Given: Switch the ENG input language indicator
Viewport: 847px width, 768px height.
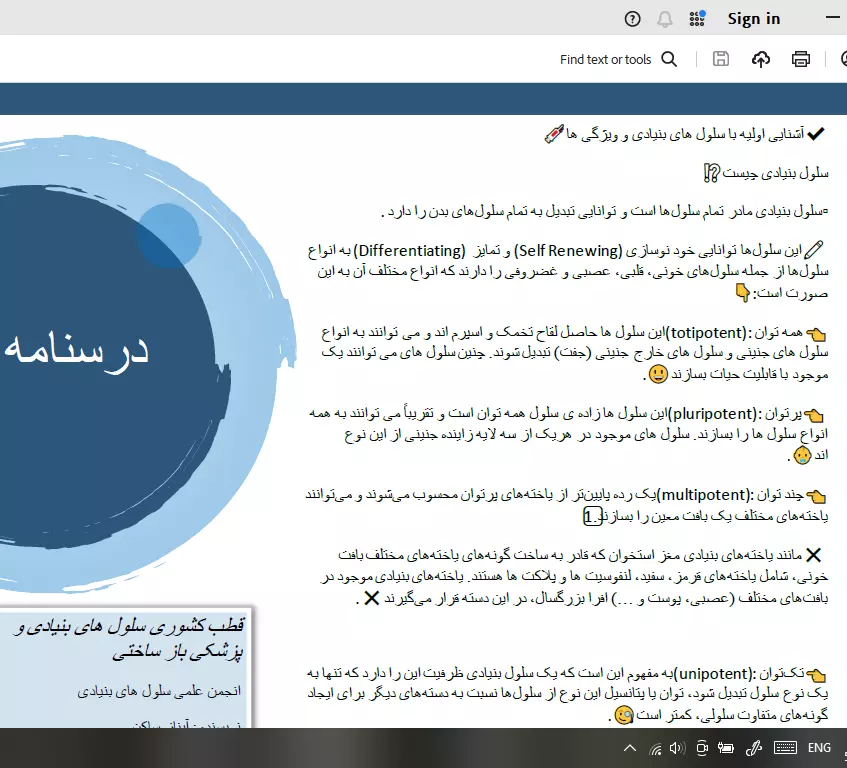Looking at the screenshot, I should tap(819, 748).
